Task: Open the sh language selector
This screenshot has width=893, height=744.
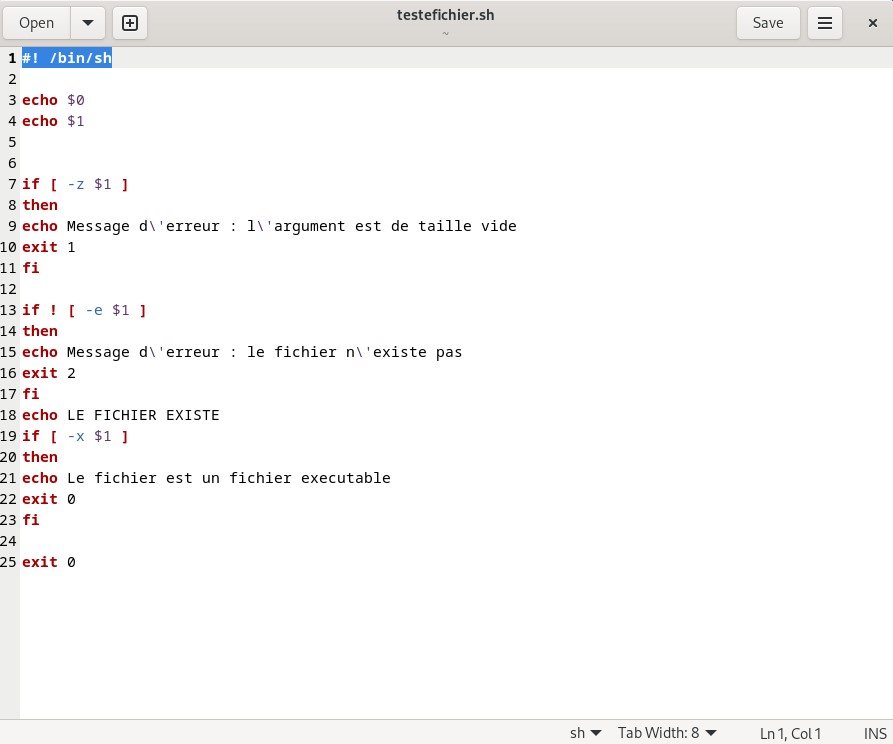Action: click(x=585, y=733)
